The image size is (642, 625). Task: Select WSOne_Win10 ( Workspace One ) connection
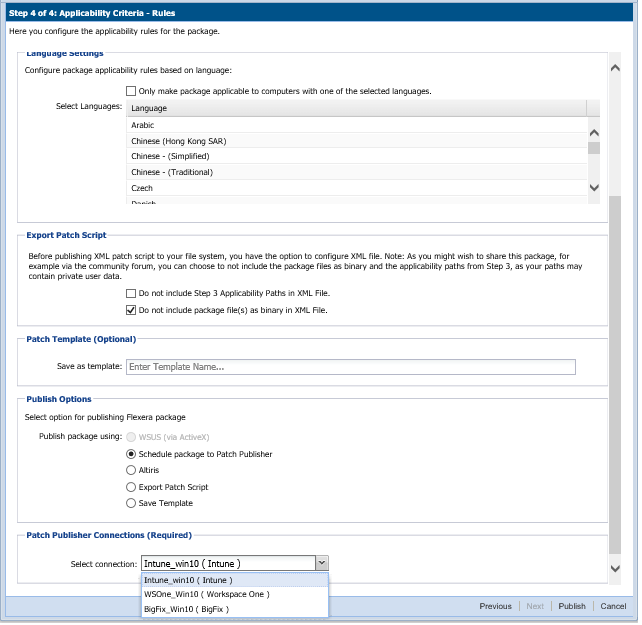point(206,594)
